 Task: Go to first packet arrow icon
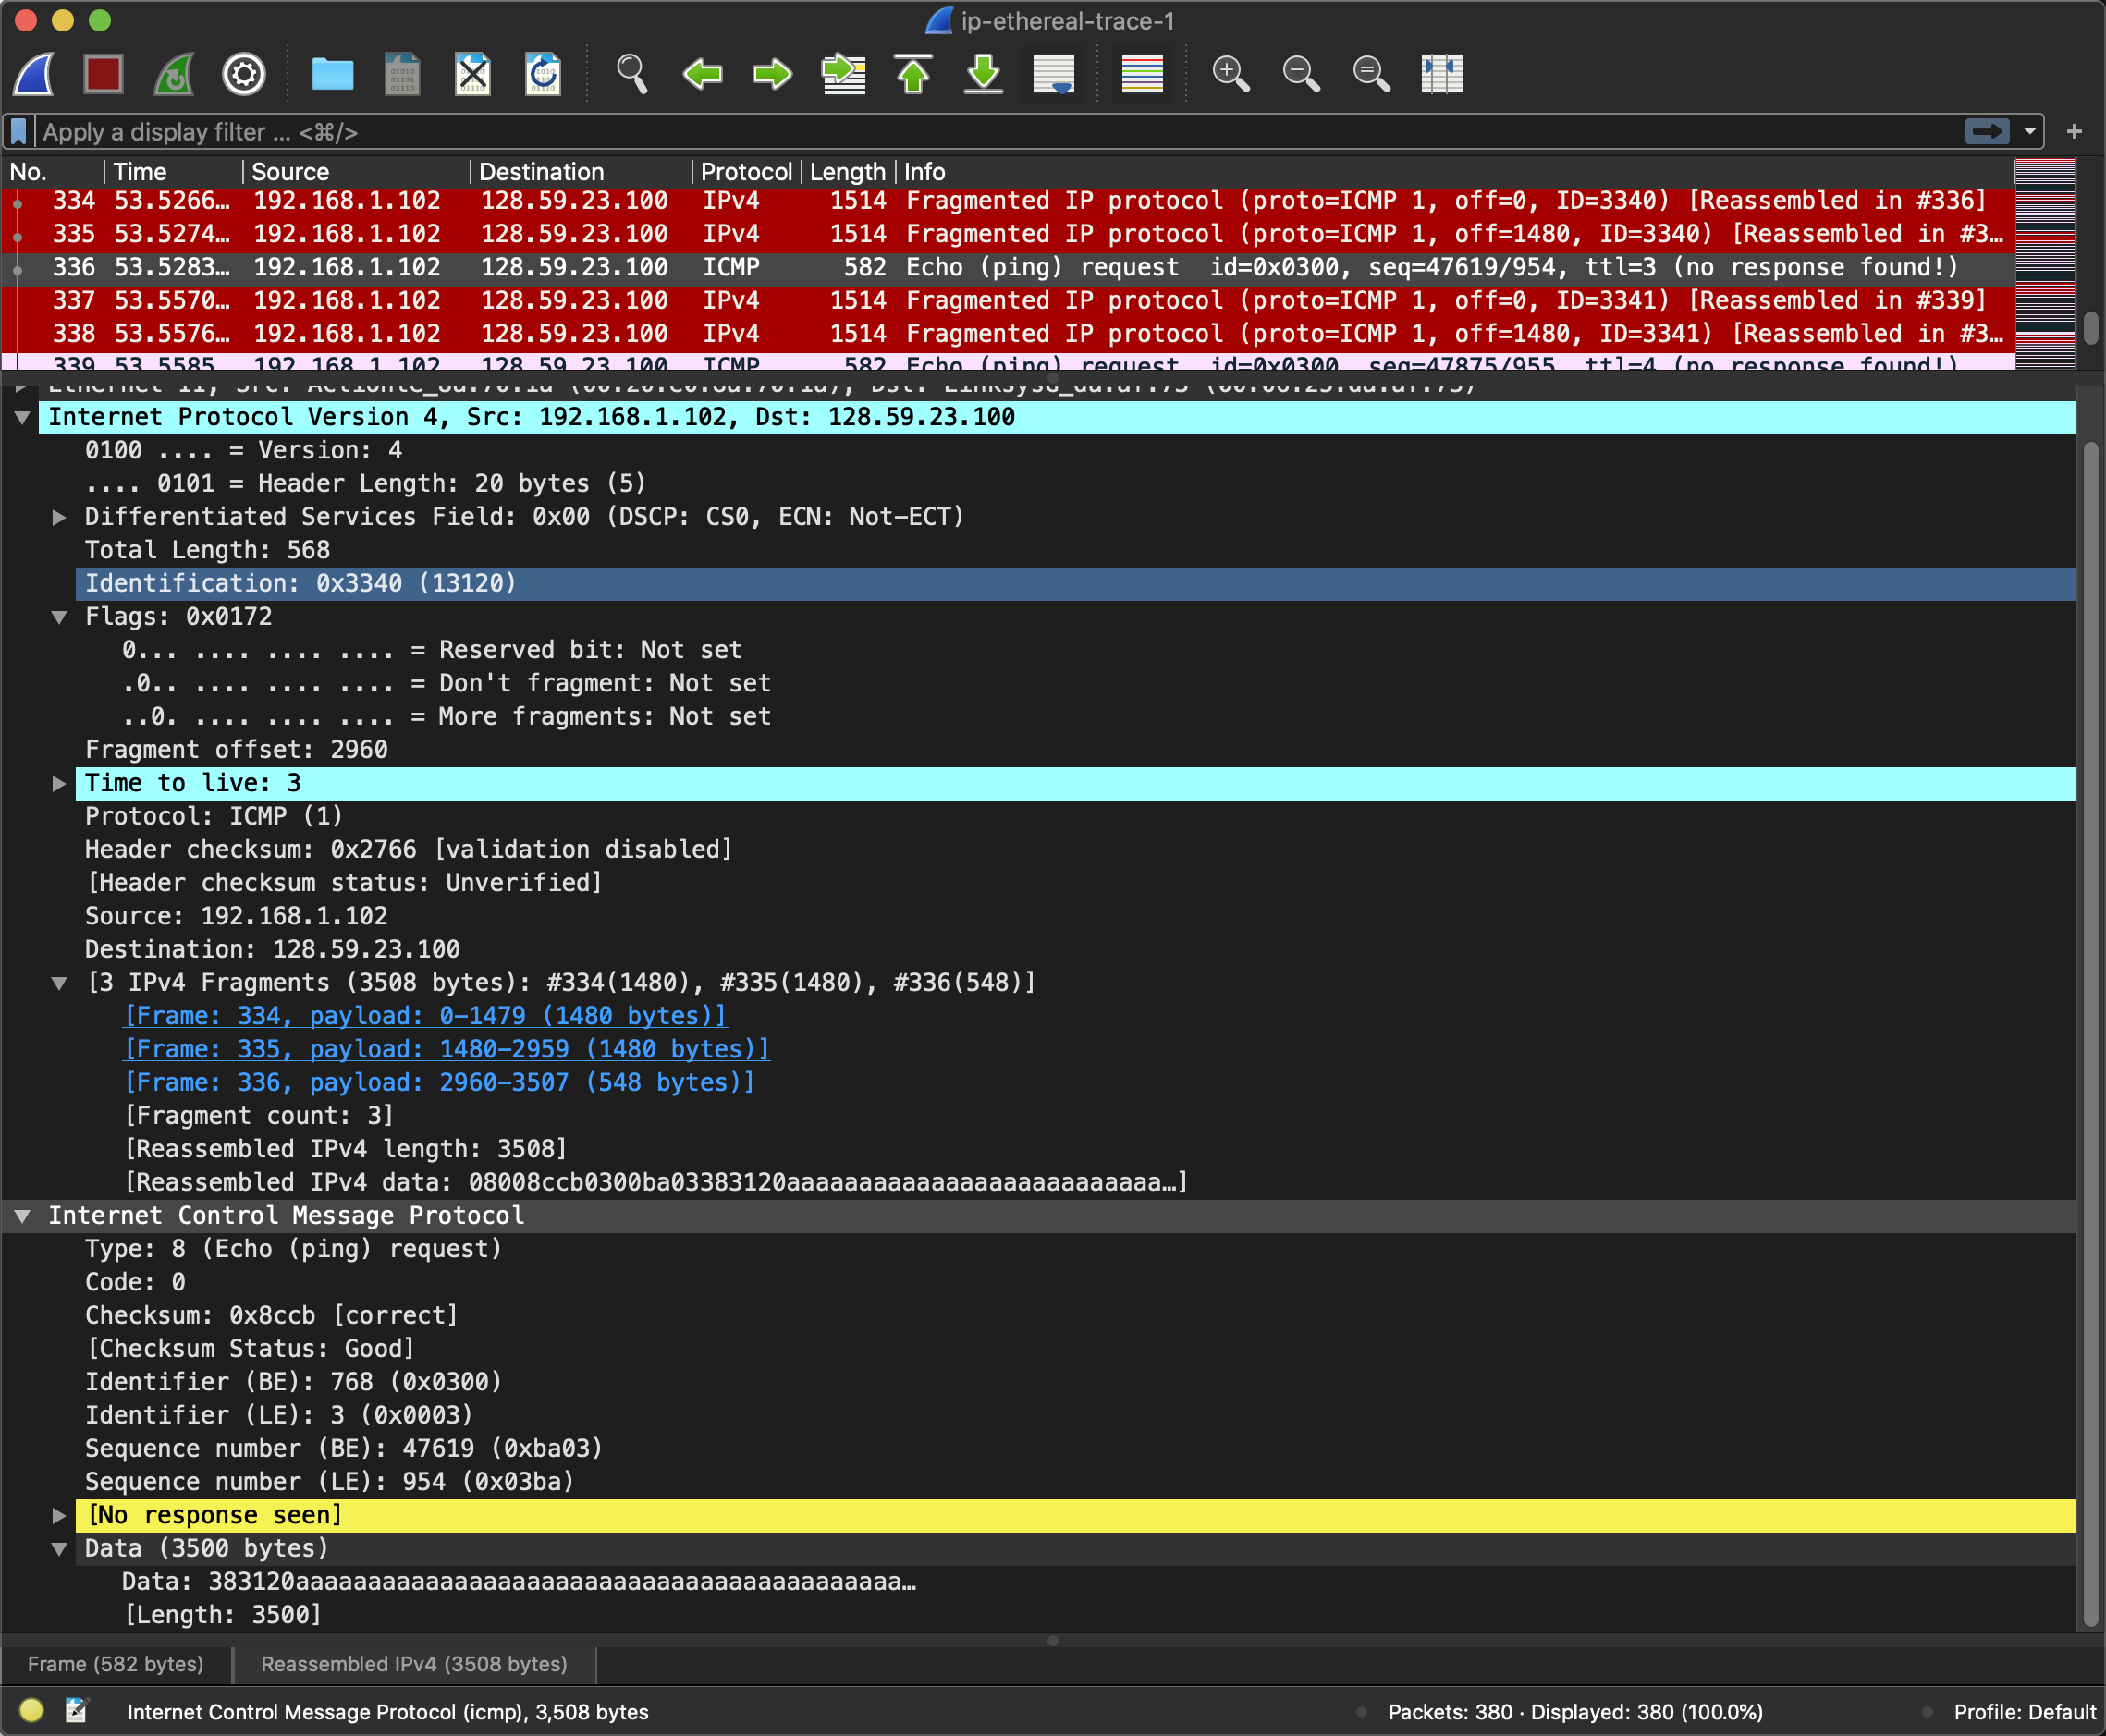pyautogui.click(x=913, y=74)
